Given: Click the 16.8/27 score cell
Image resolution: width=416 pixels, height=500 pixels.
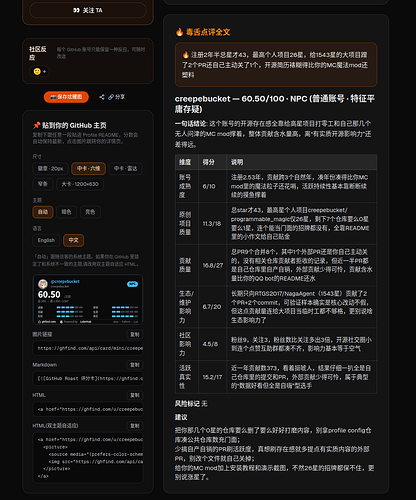Looking at the screenshot, I should [x=213, y=265].
